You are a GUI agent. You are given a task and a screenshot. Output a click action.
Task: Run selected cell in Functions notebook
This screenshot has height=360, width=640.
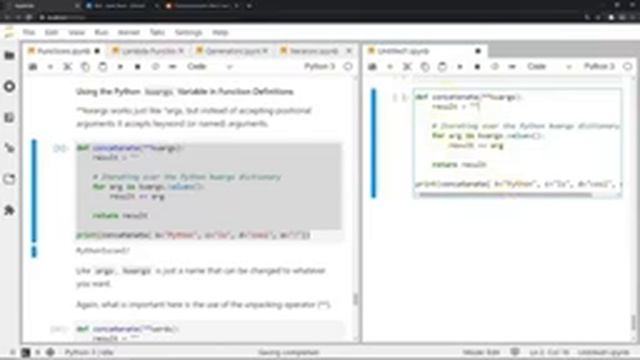point(120,67)
